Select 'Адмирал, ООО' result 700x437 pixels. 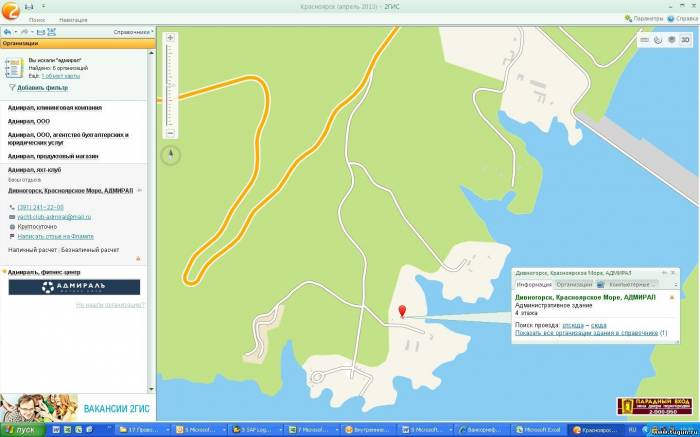pos(29,121)
